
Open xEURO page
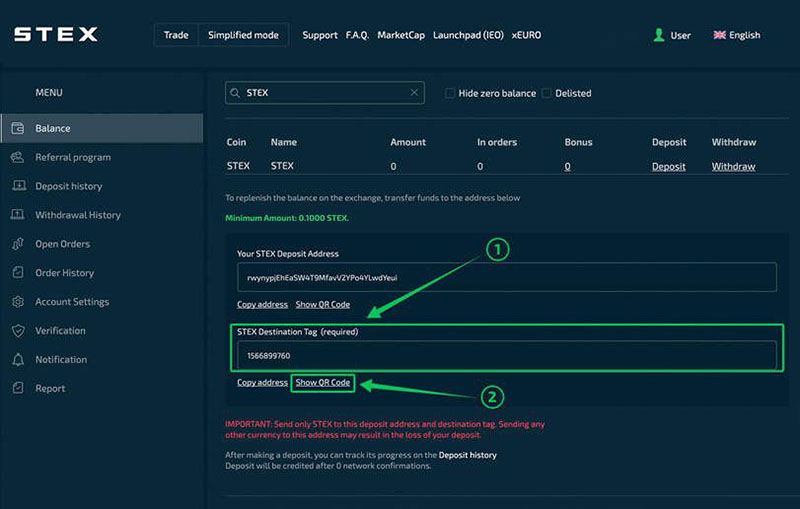527,35
